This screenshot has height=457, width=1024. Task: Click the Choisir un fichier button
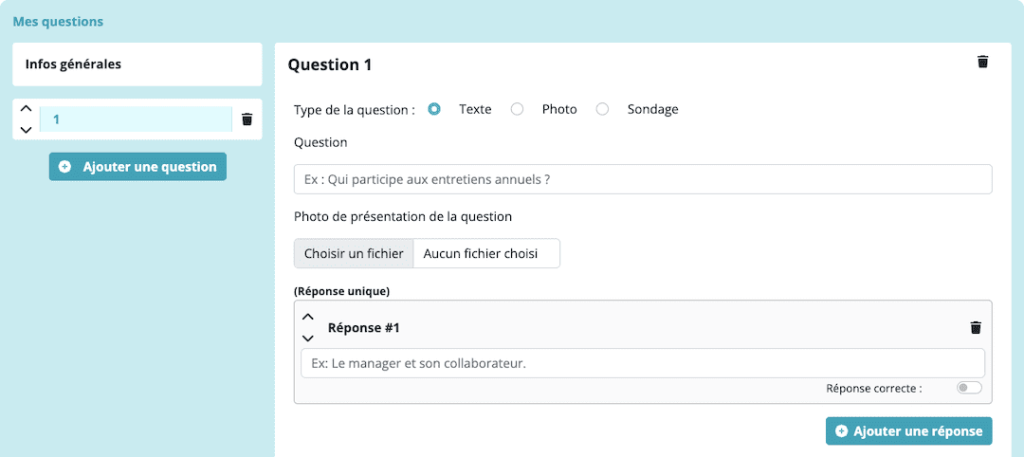354,253
